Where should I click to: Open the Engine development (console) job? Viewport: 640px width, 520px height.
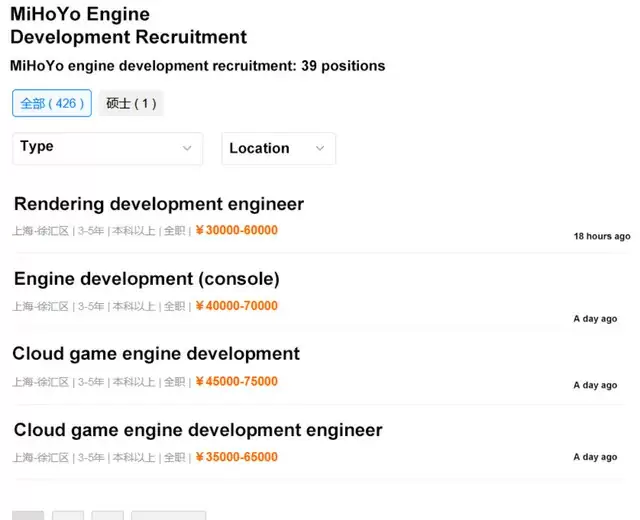(x=147, y=279)
